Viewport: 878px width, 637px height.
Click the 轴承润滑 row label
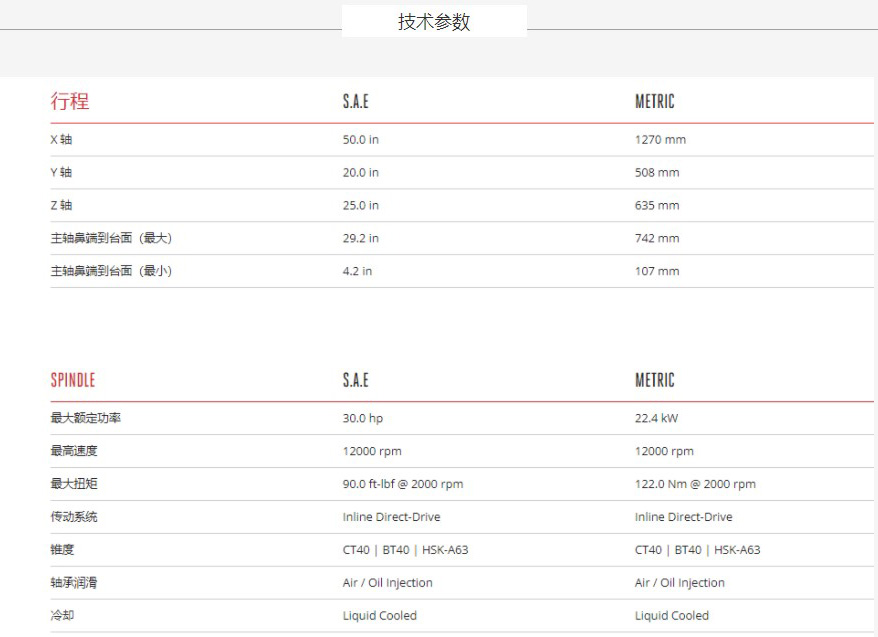pos(74,583)
